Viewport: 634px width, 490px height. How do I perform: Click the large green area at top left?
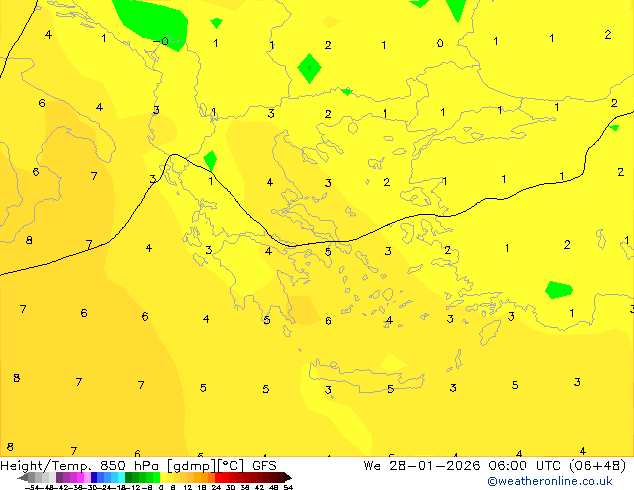click(152, 22)
